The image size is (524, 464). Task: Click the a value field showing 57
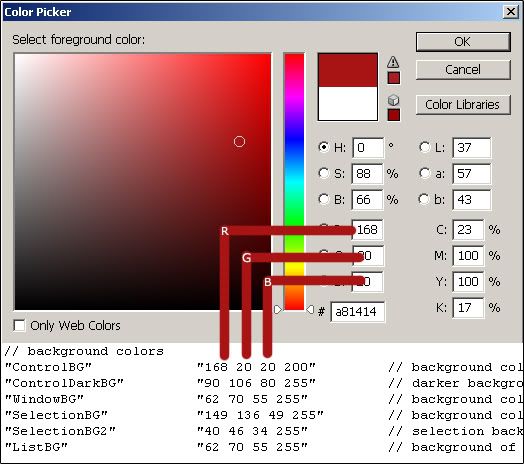tap(472, 173)
